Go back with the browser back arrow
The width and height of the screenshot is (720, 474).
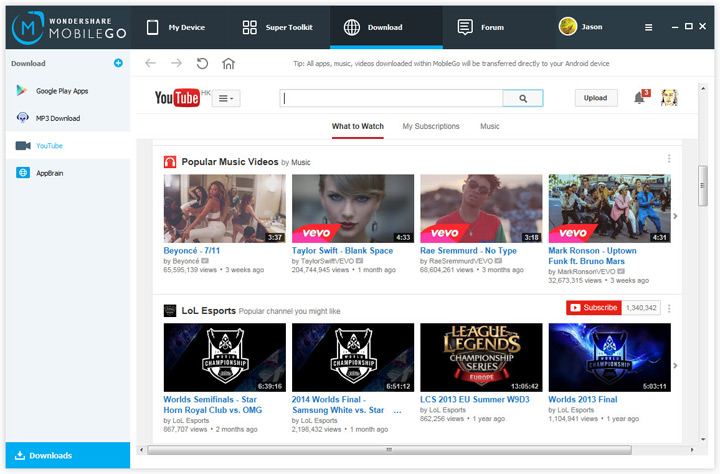click(150, 63)
